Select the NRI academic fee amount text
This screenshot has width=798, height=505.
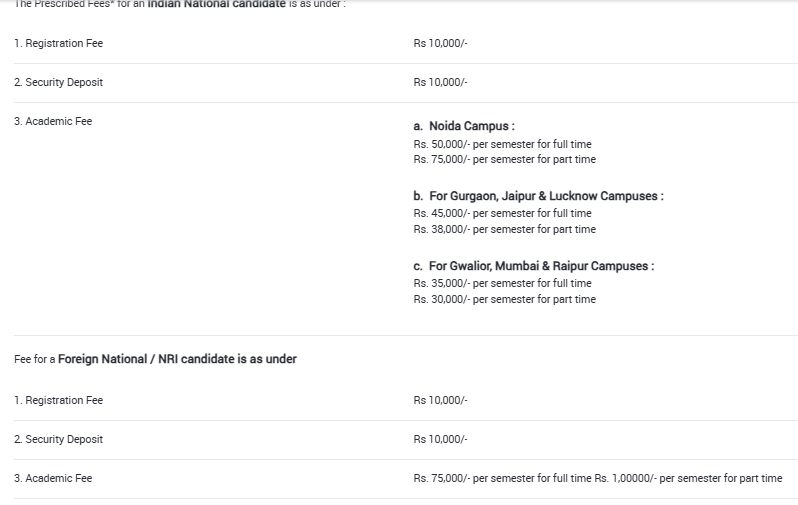pos(598,478)
